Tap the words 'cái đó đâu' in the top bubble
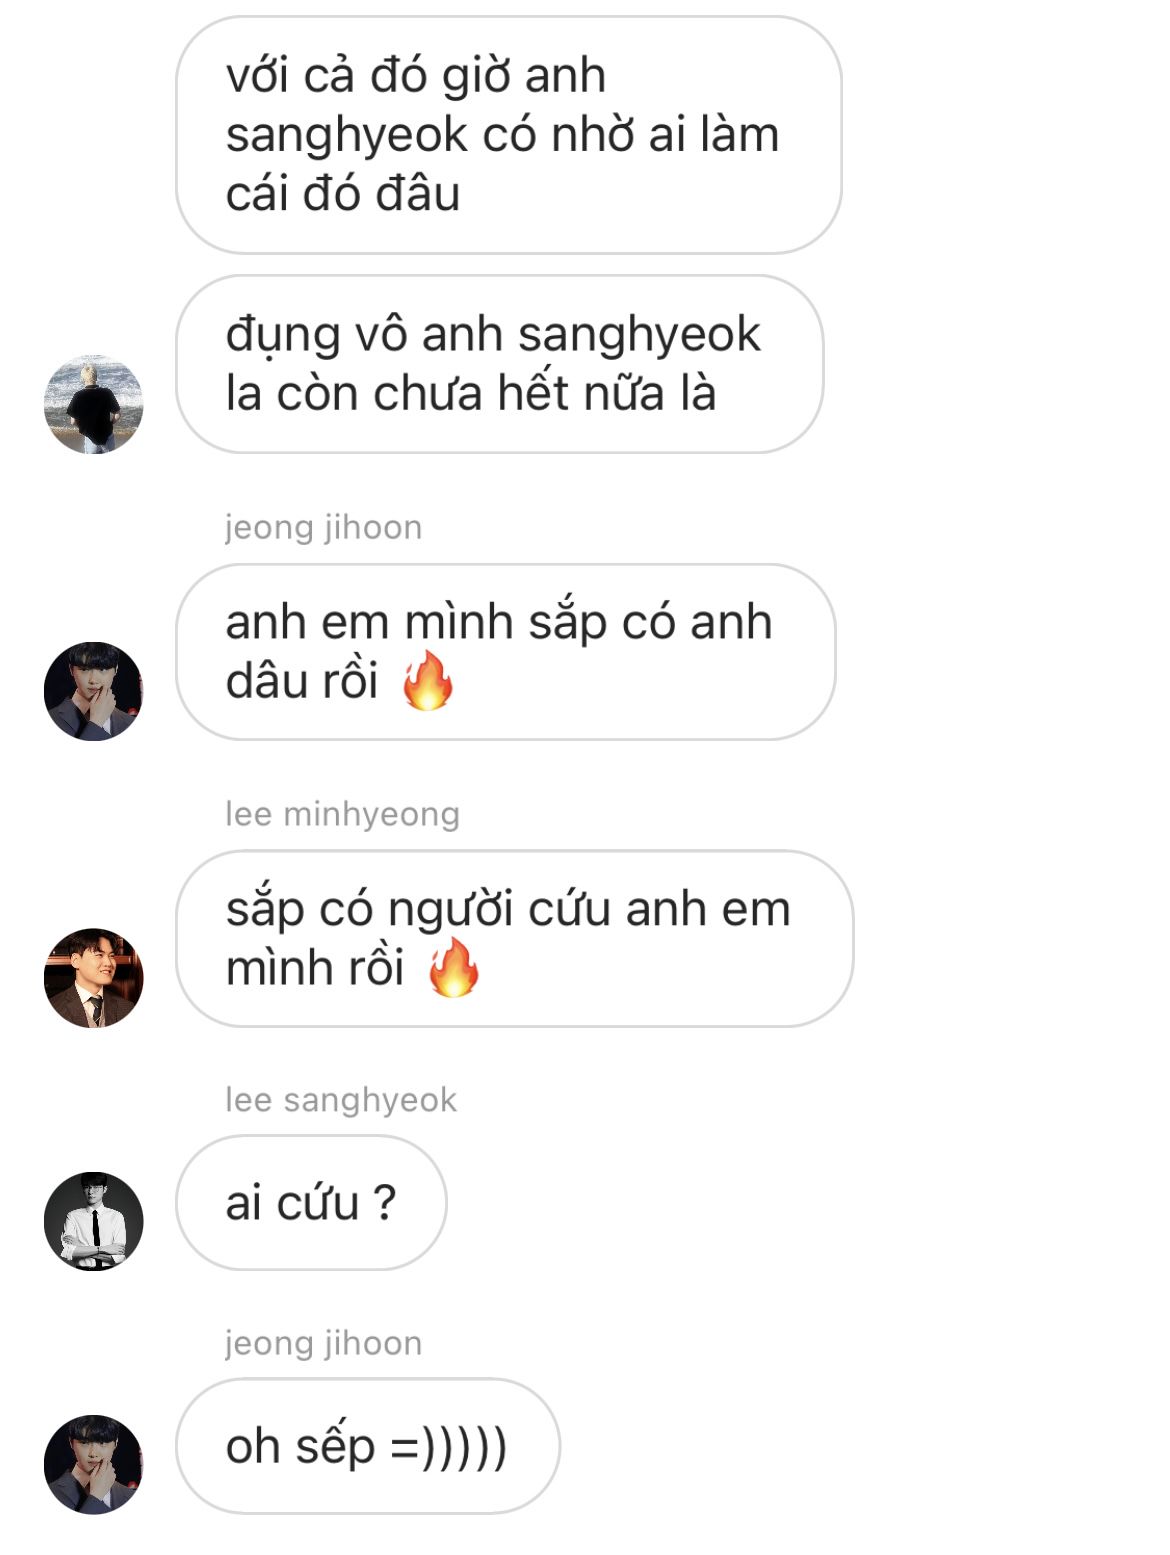 343,193
